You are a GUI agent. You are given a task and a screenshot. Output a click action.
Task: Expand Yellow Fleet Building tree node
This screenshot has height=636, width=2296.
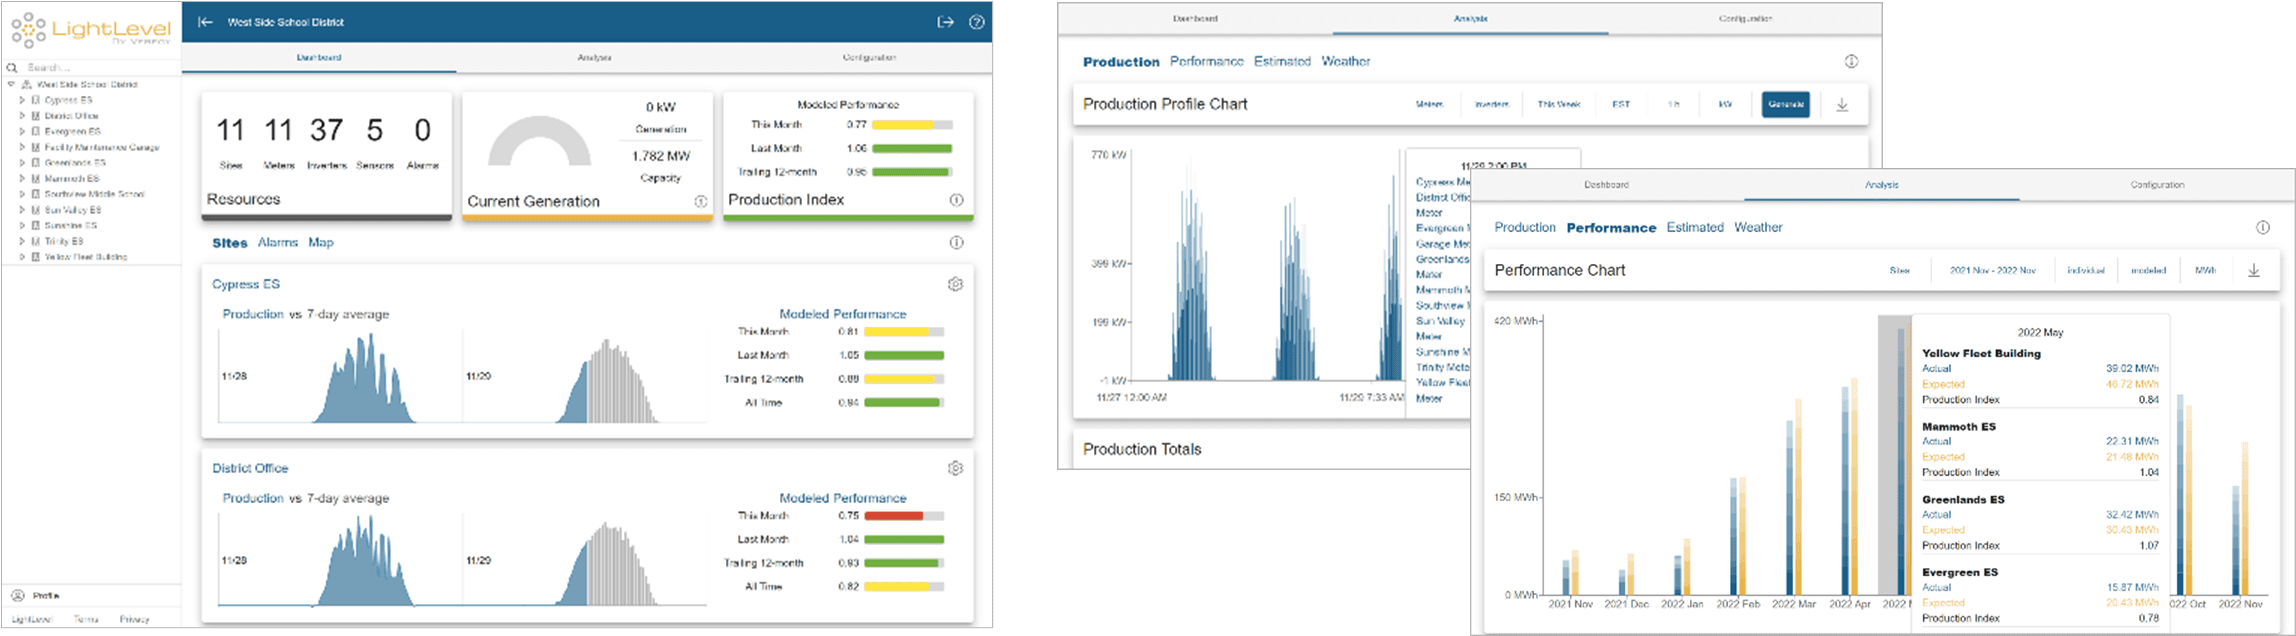coord(22,257)
